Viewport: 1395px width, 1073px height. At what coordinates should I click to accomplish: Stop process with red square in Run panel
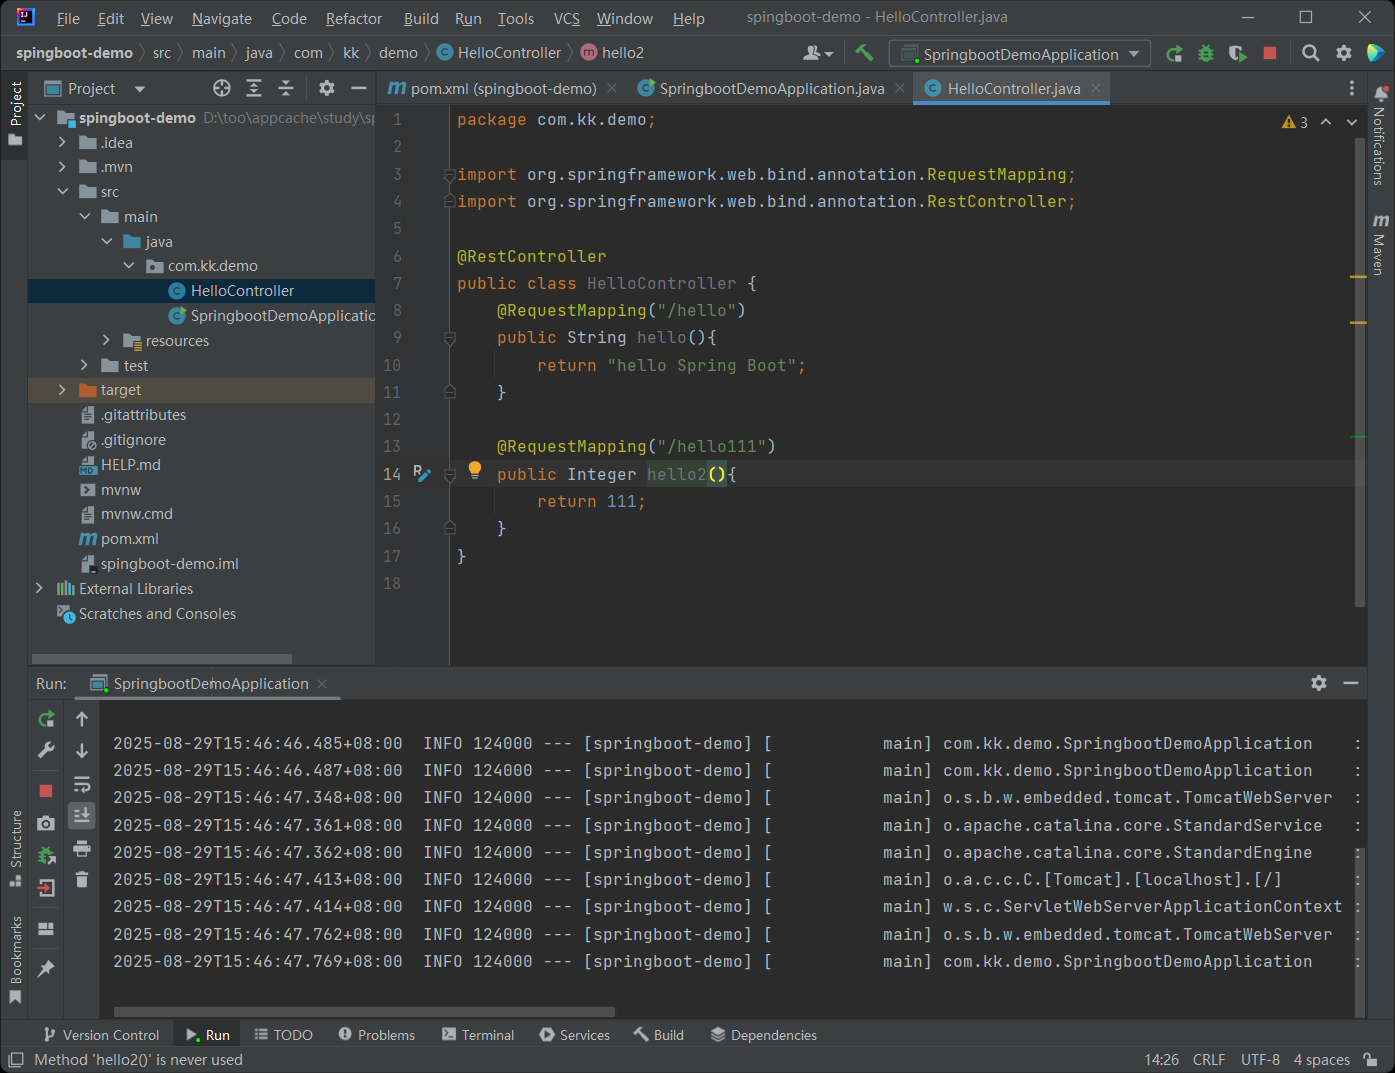(x=46, y=790)
